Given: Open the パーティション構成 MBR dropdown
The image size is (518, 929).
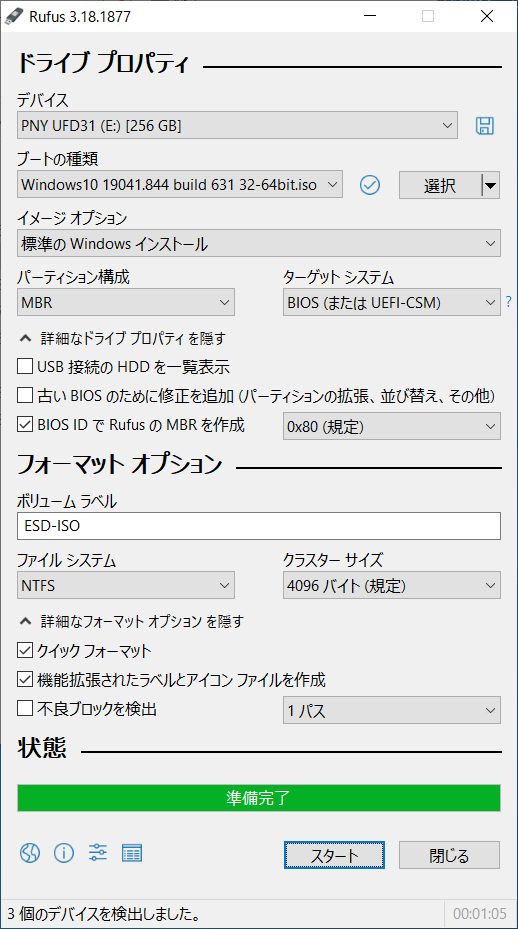Looking at the screenshot, I should pos(126,303).
